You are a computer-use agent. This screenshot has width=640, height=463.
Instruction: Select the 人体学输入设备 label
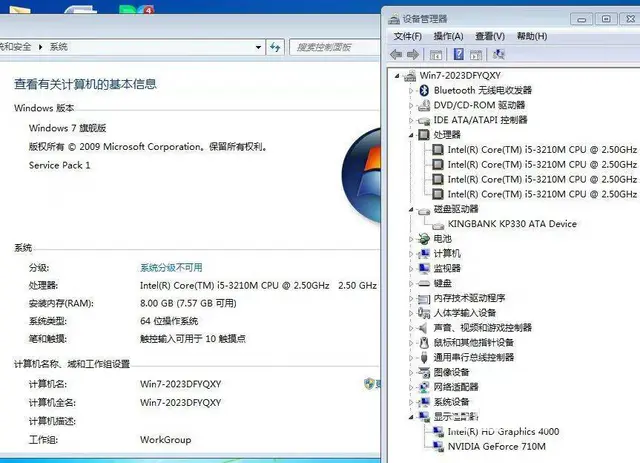464,313
